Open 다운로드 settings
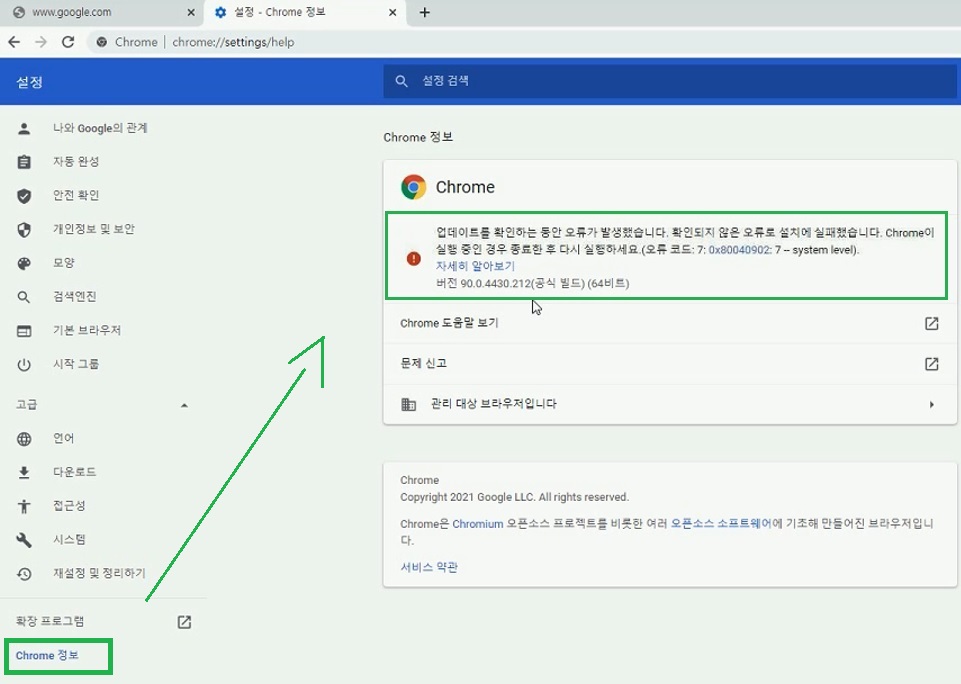961x684 pixels. pos(75,472)
